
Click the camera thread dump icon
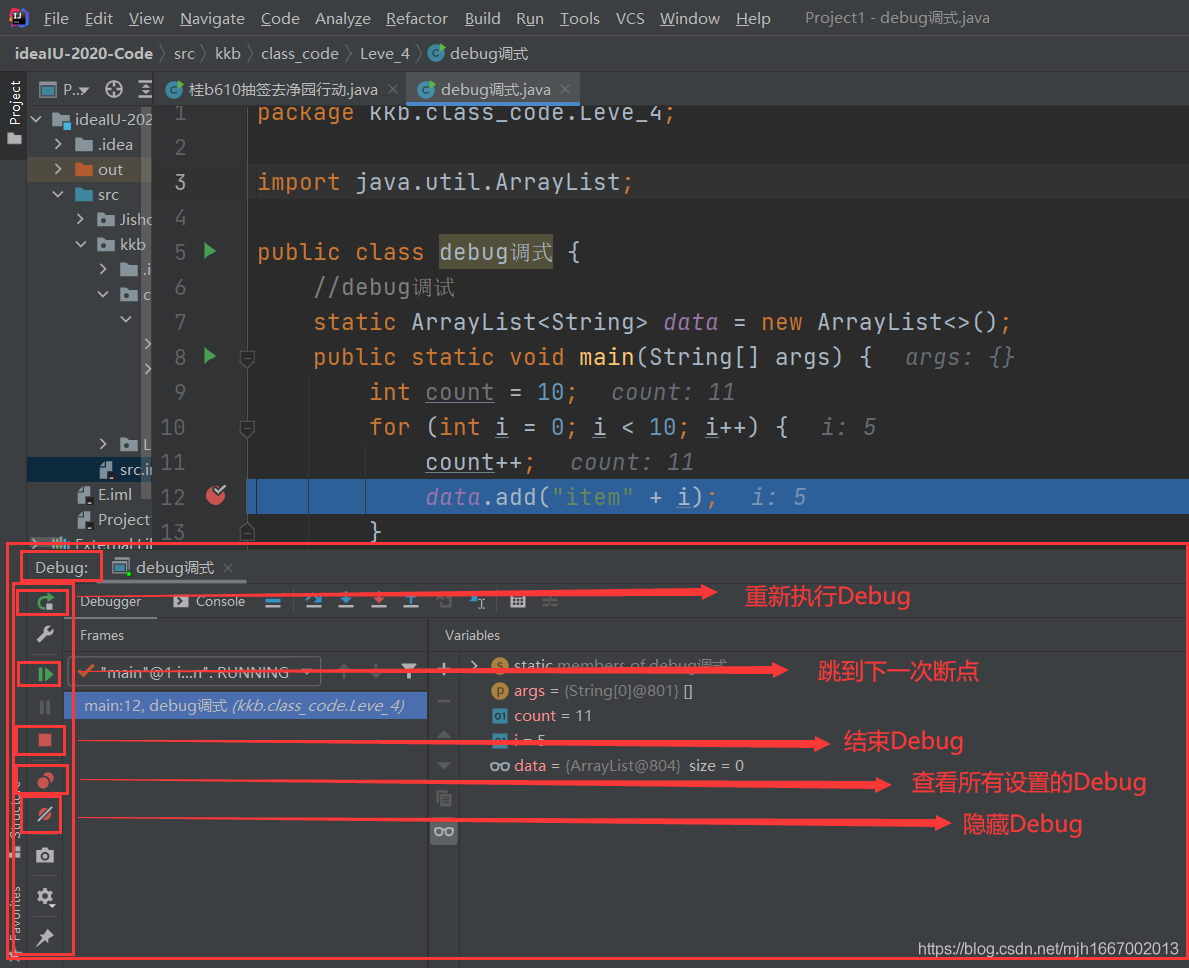tap(45, 855)
